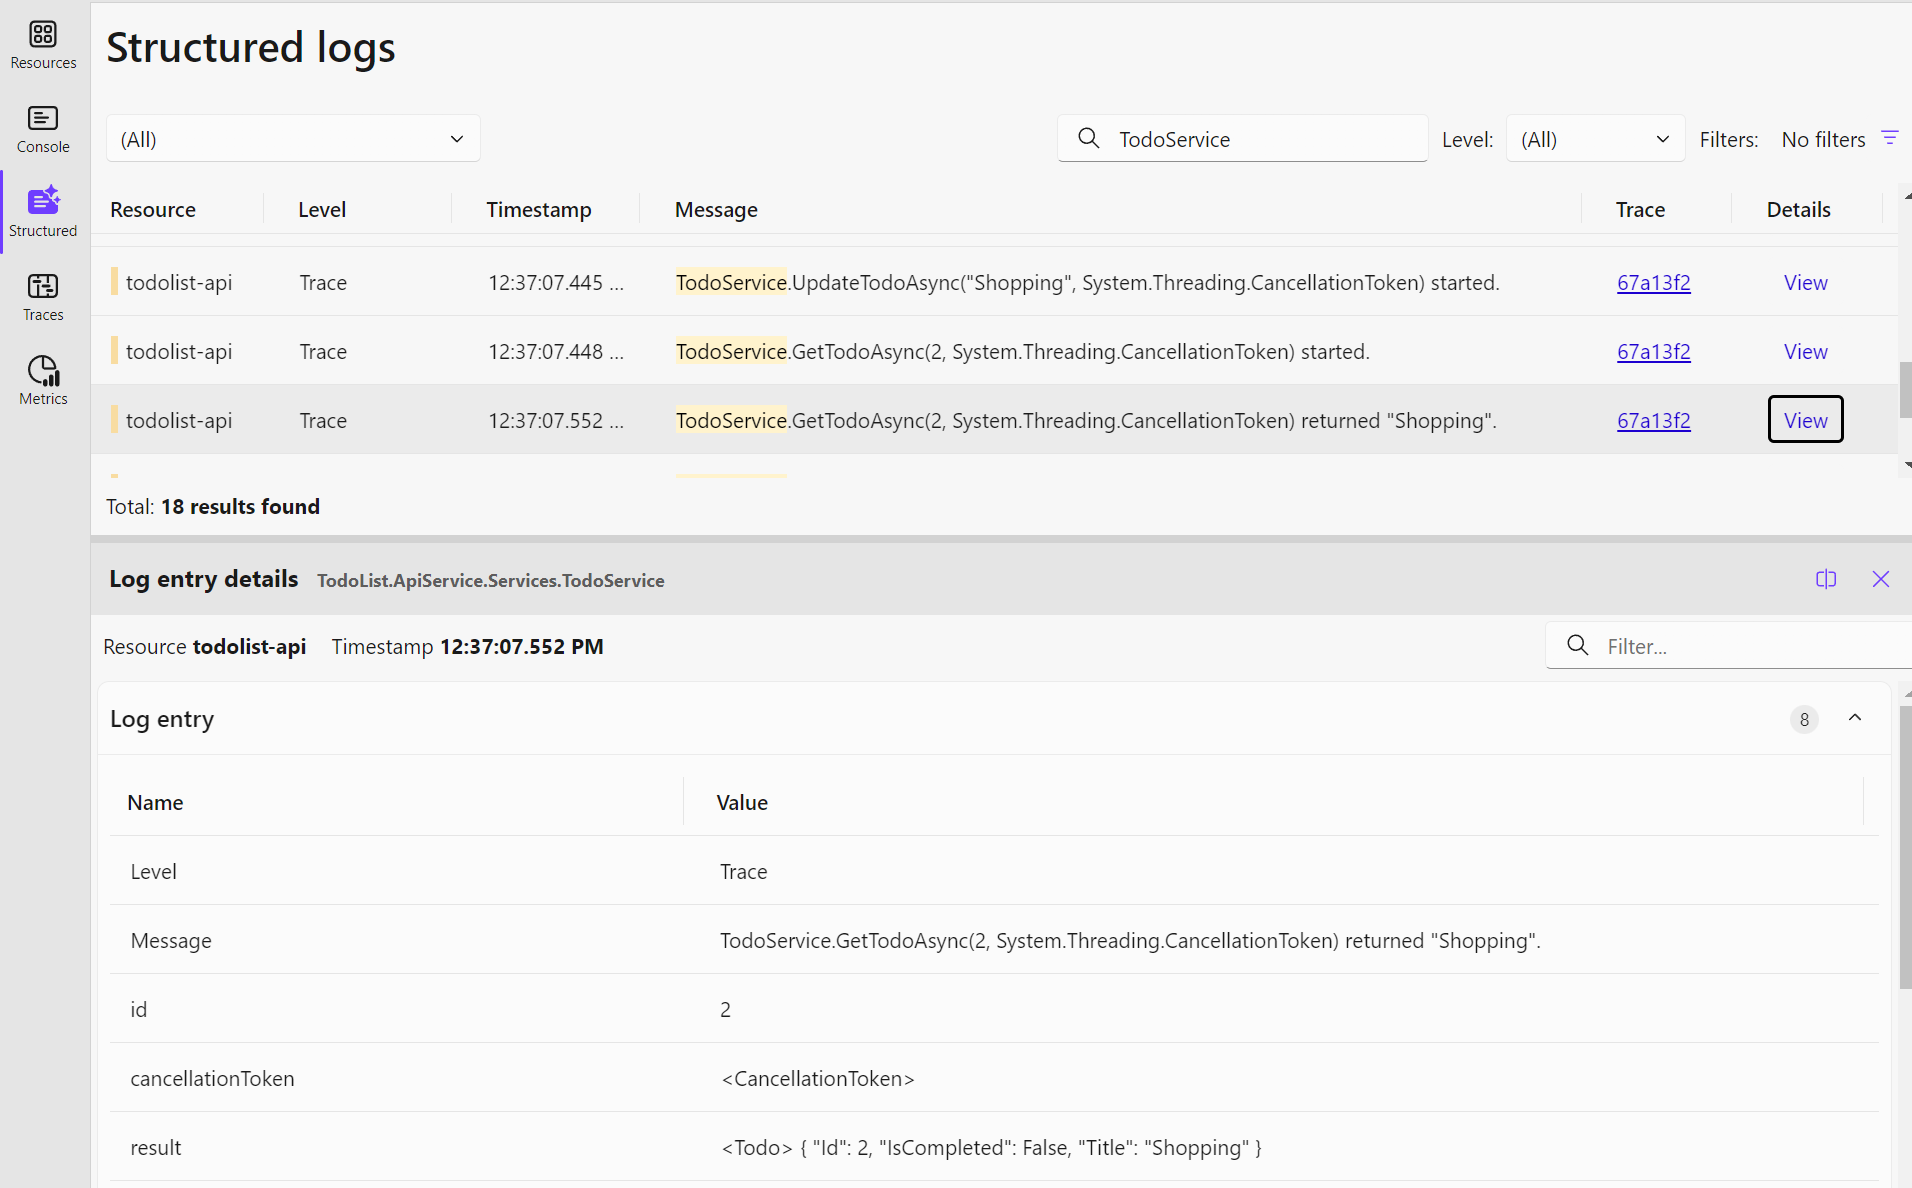Select the UpdateTodoAsync started message
The image size is (1912, 1188).
[x=1087, y=283]
